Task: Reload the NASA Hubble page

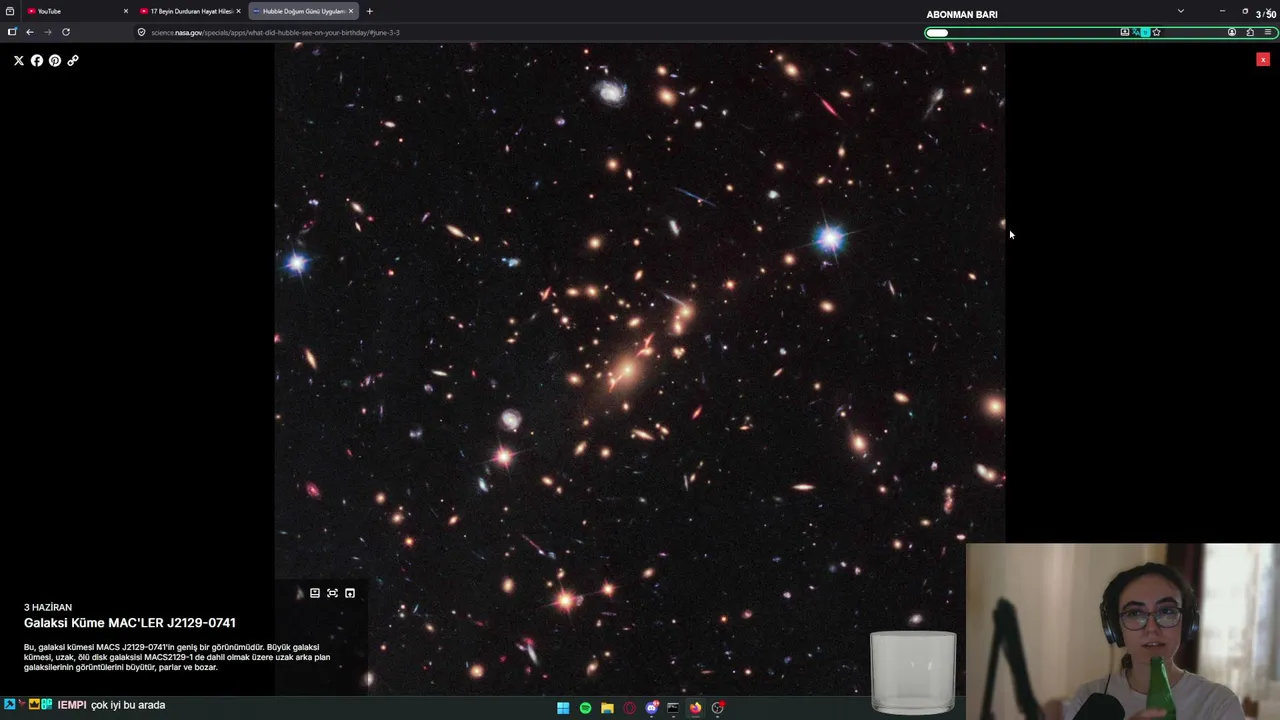Action: point(66,32)
